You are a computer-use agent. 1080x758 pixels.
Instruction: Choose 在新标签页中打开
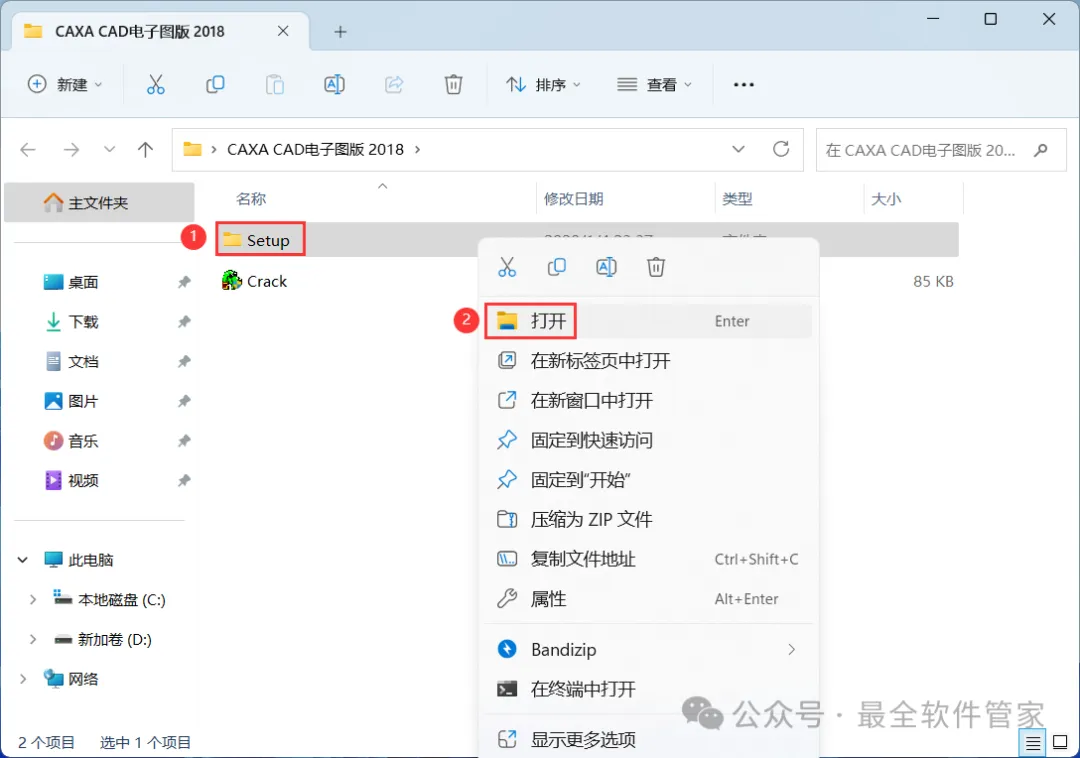click(648, 361)
